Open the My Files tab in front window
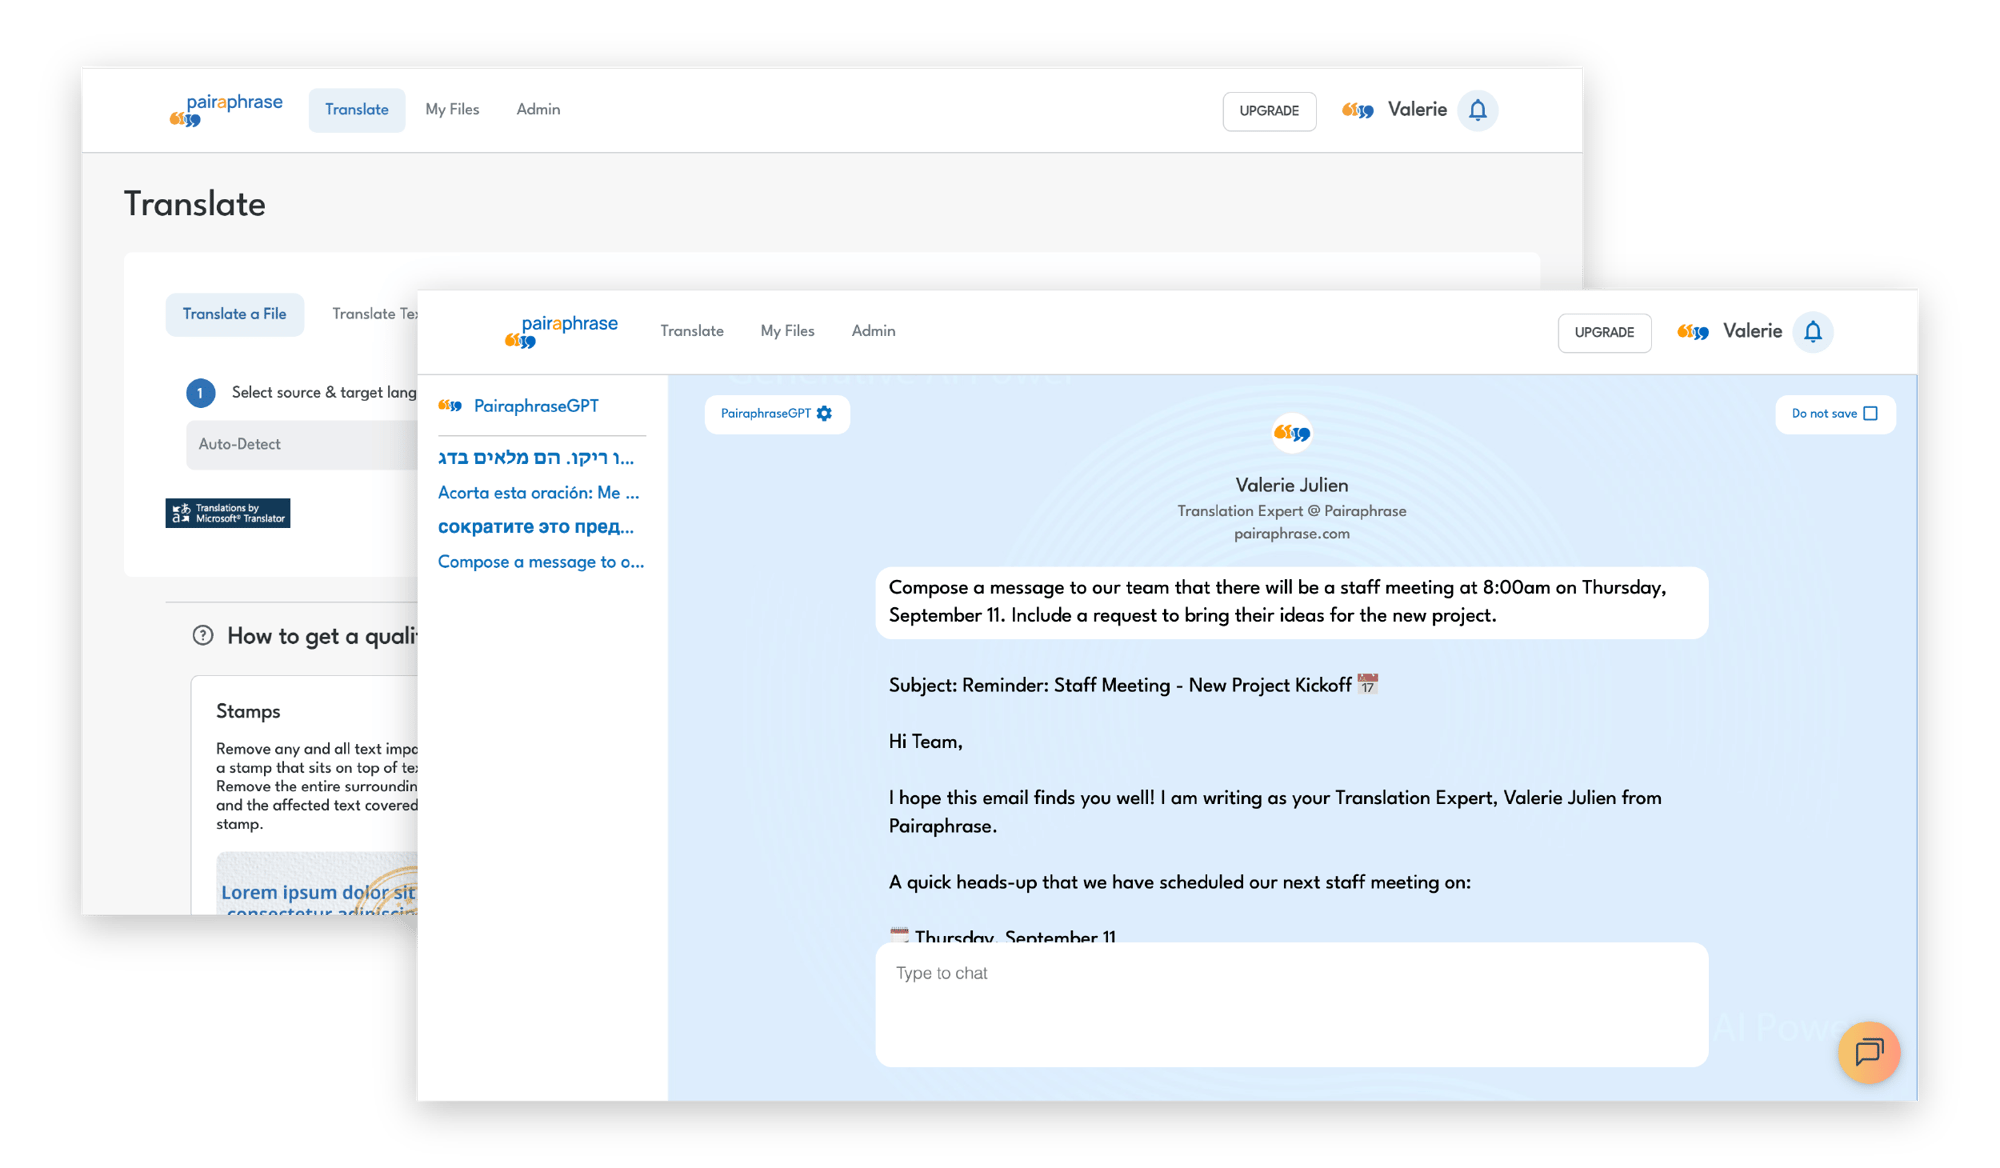 point(787,331)
